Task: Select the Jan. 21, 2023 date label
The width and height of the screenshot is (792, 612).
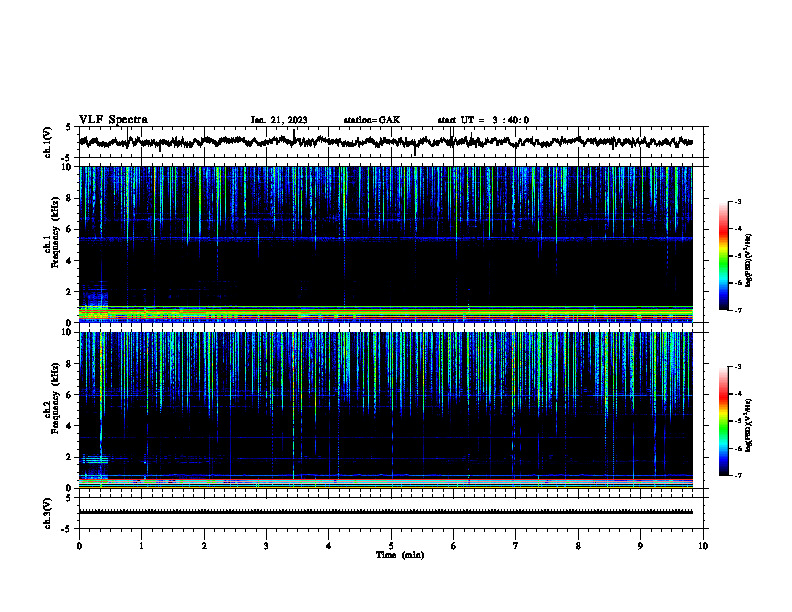Action: pyautogui.click(x=279, y=120)
